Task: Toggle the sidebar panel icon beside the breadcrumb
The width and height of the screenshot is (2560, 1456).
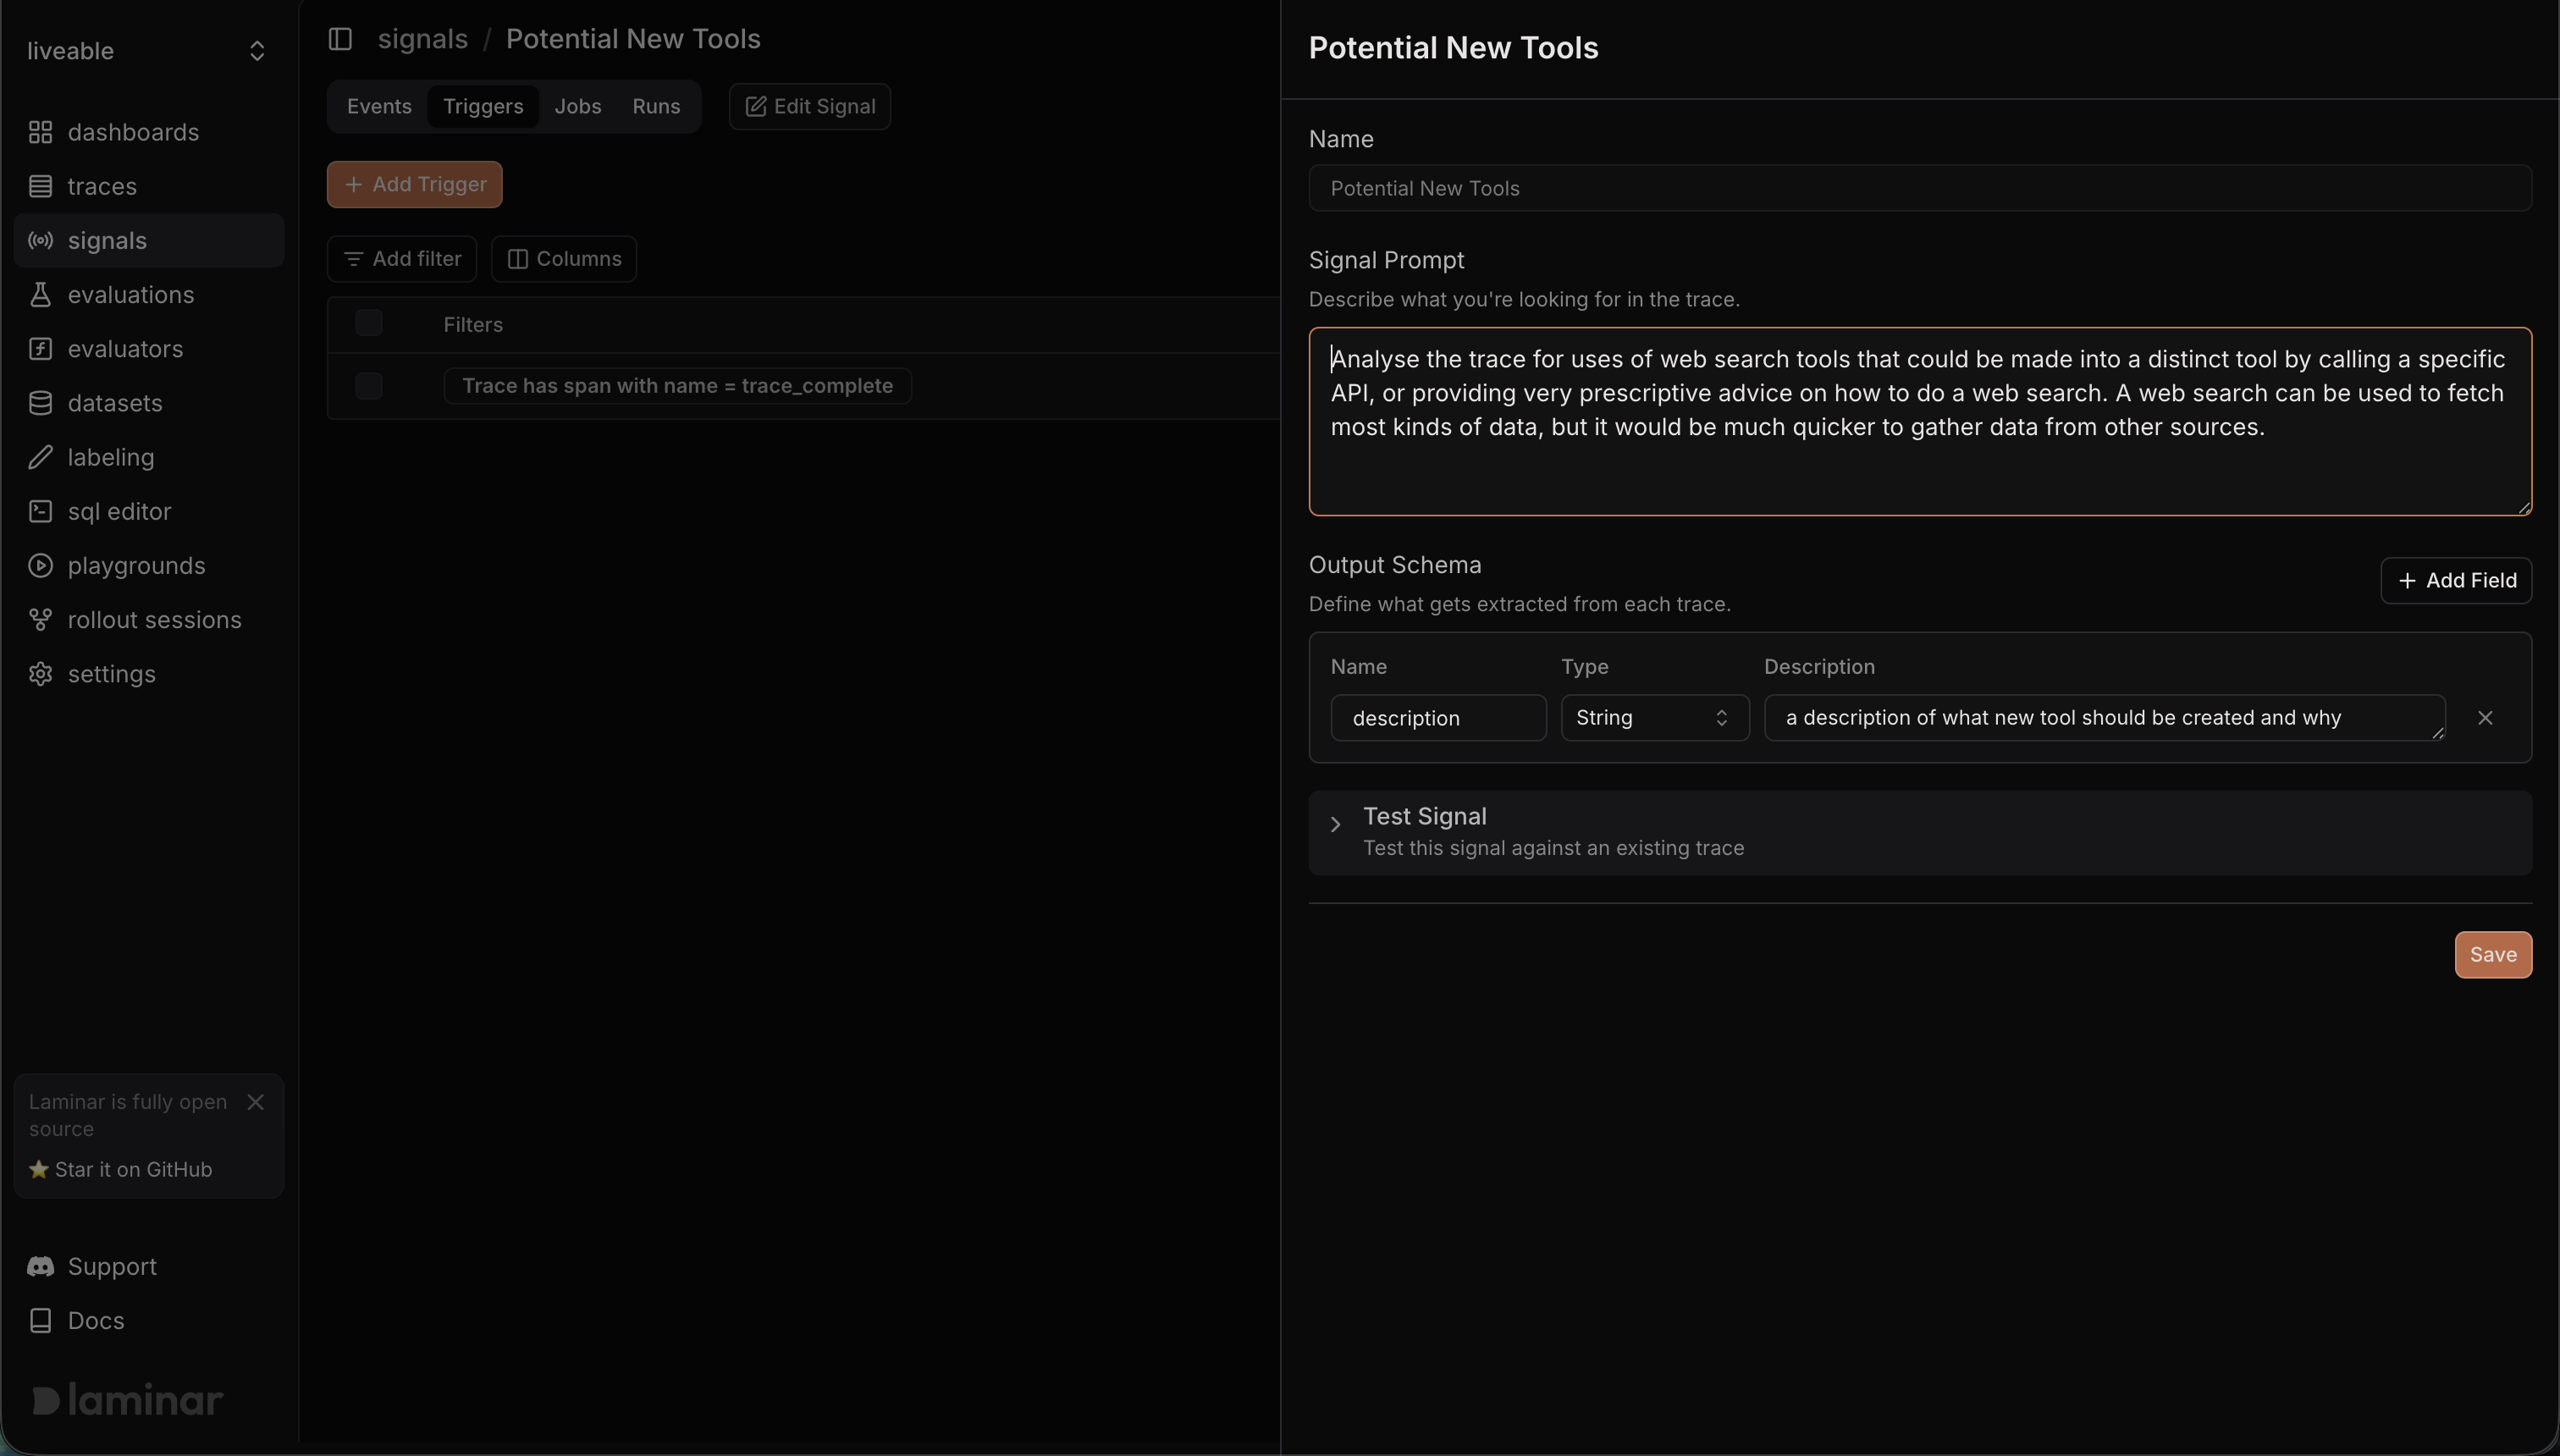Action: point(340,39)
